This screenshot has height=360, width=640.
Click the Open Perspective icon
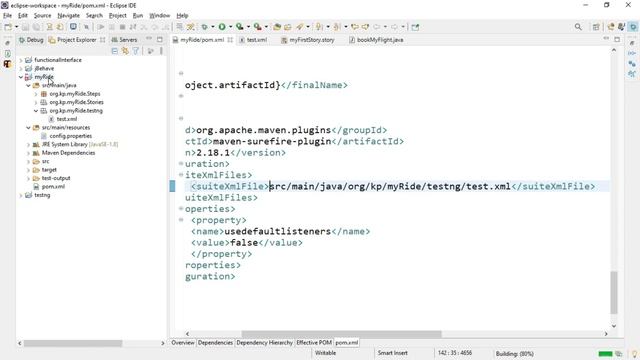(596, 27)
